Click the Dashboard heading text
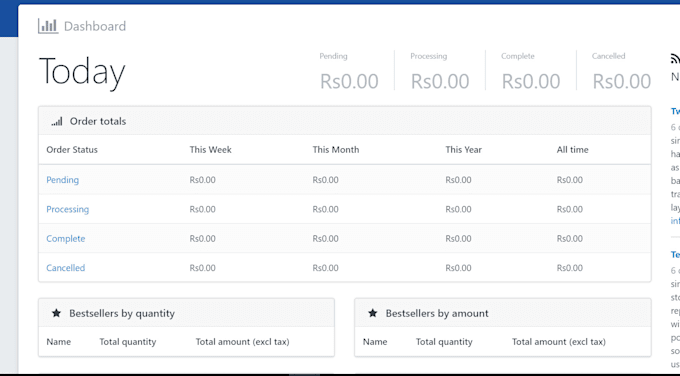The image size is (680, 376). [95, 26]
